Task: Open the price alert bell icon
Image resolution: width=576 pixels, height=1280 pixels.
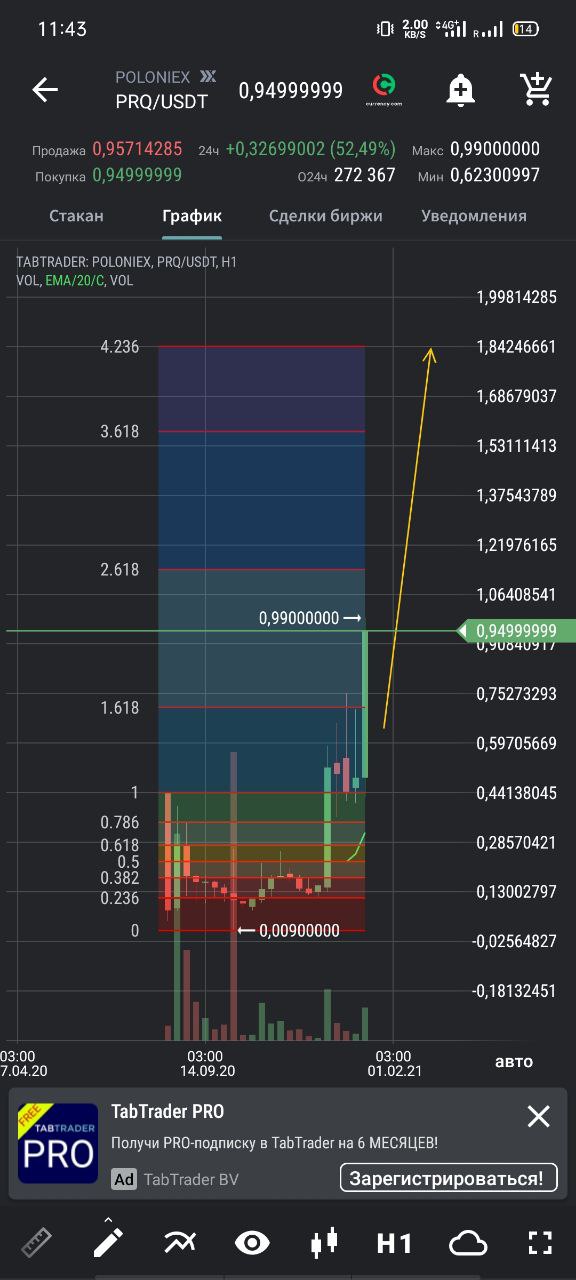Action: (461, 90)
